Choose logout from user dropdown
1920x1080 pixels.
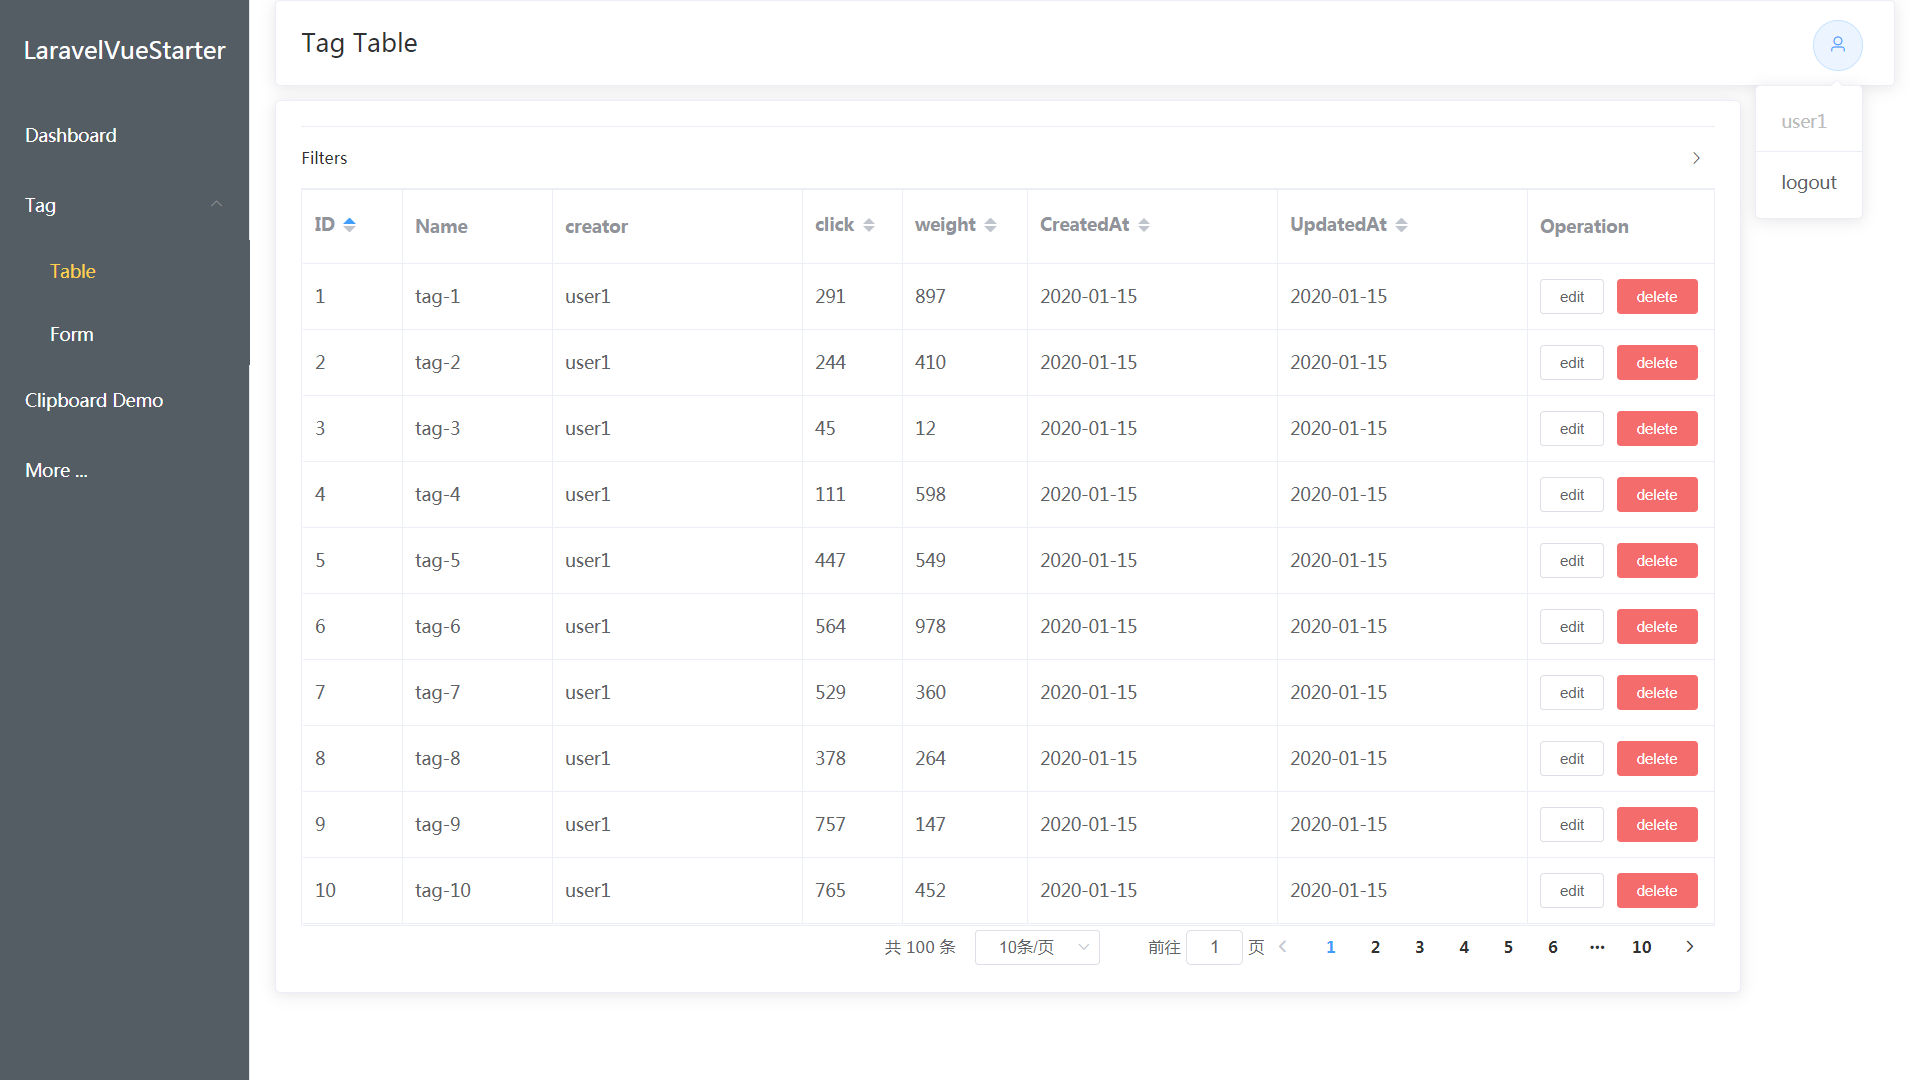(1808, 182)
